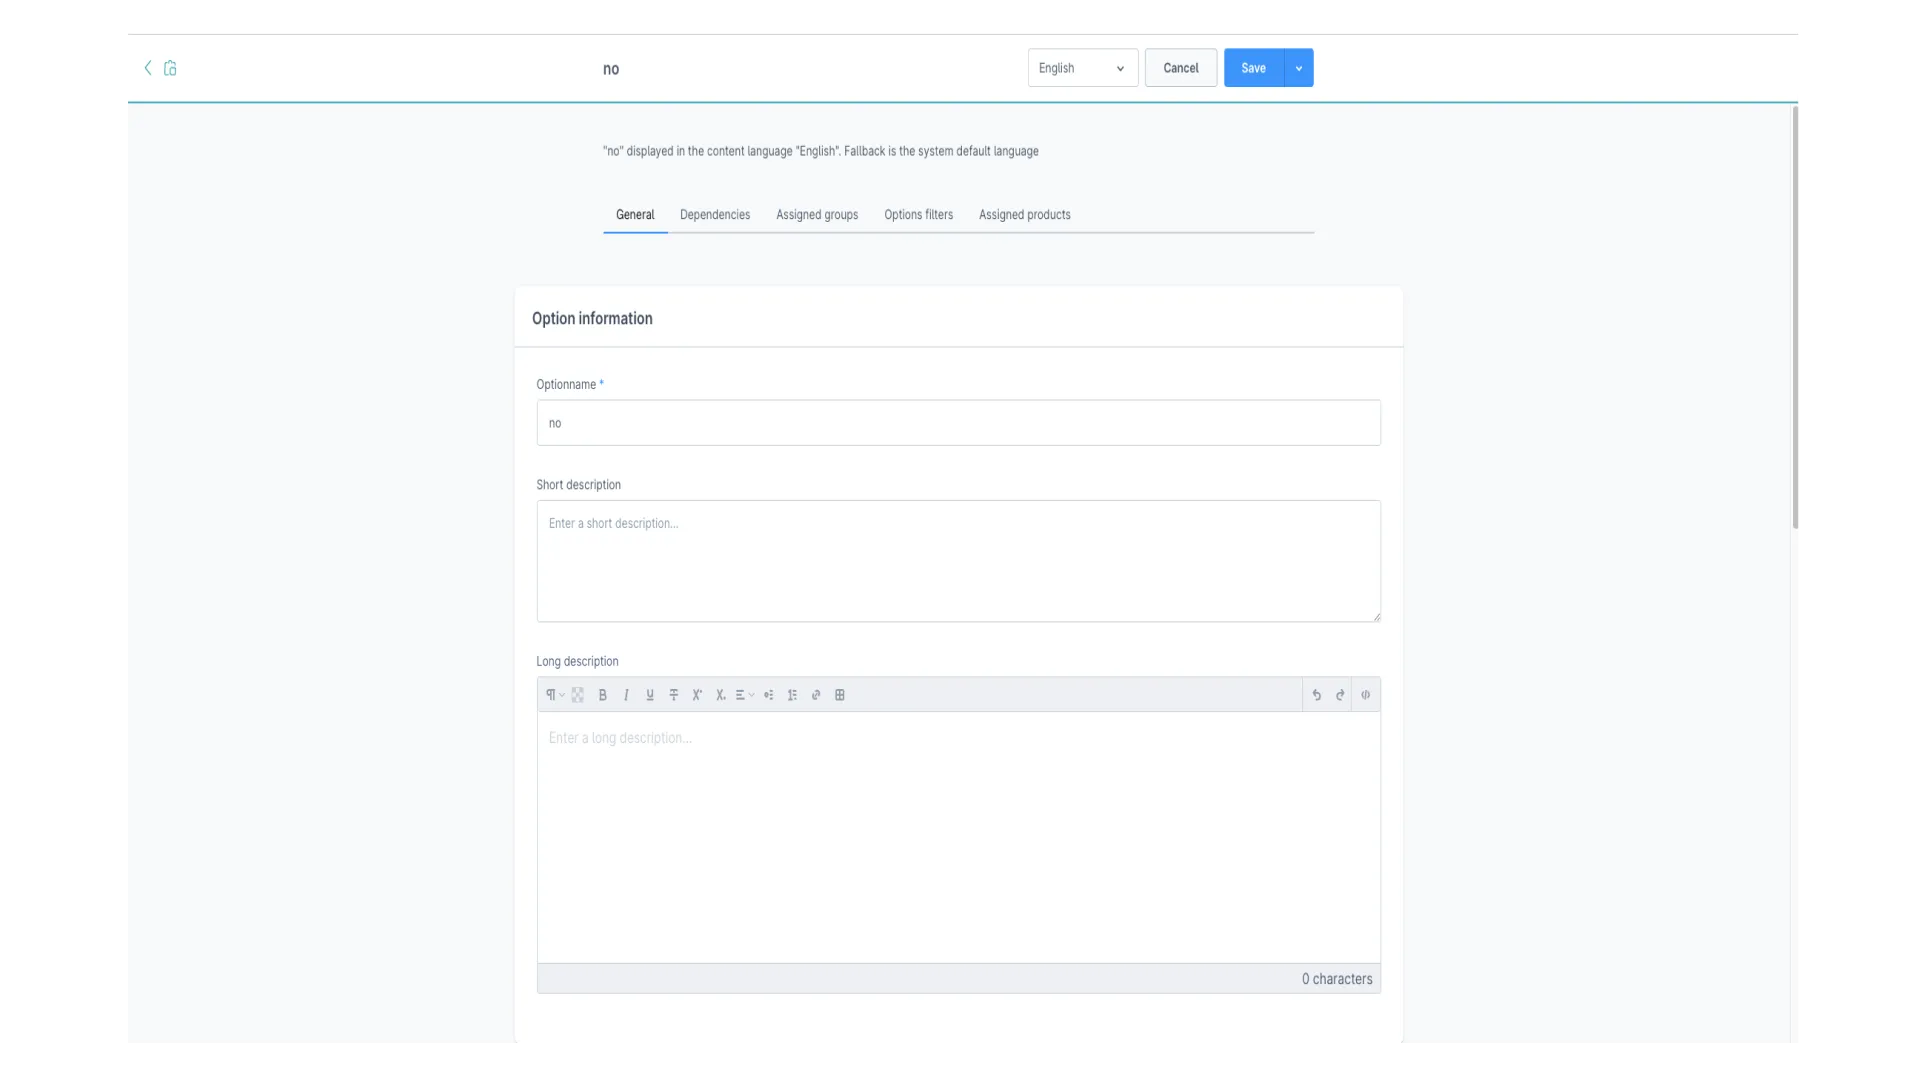Switch to the Dependencies tab

714,214
